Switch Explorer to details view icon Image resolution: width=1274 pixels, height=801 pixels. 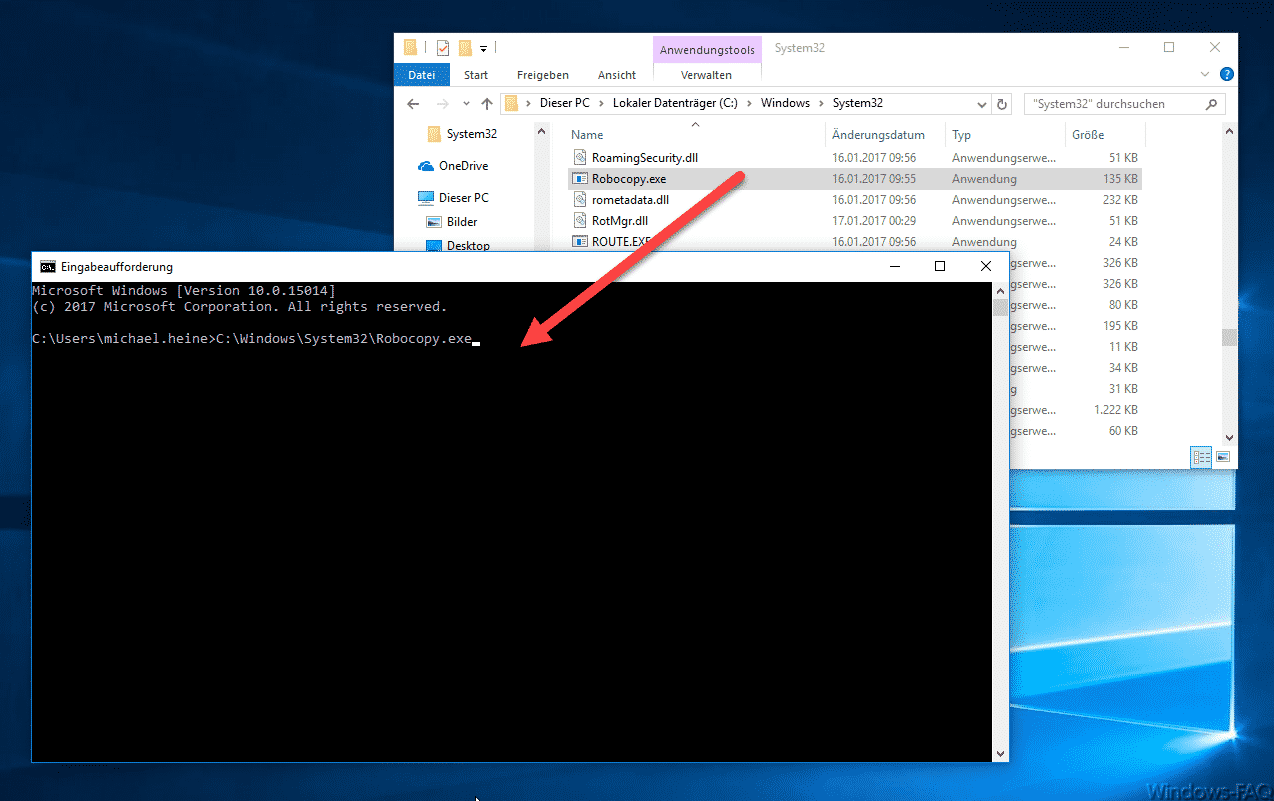tap(1201, 457)
